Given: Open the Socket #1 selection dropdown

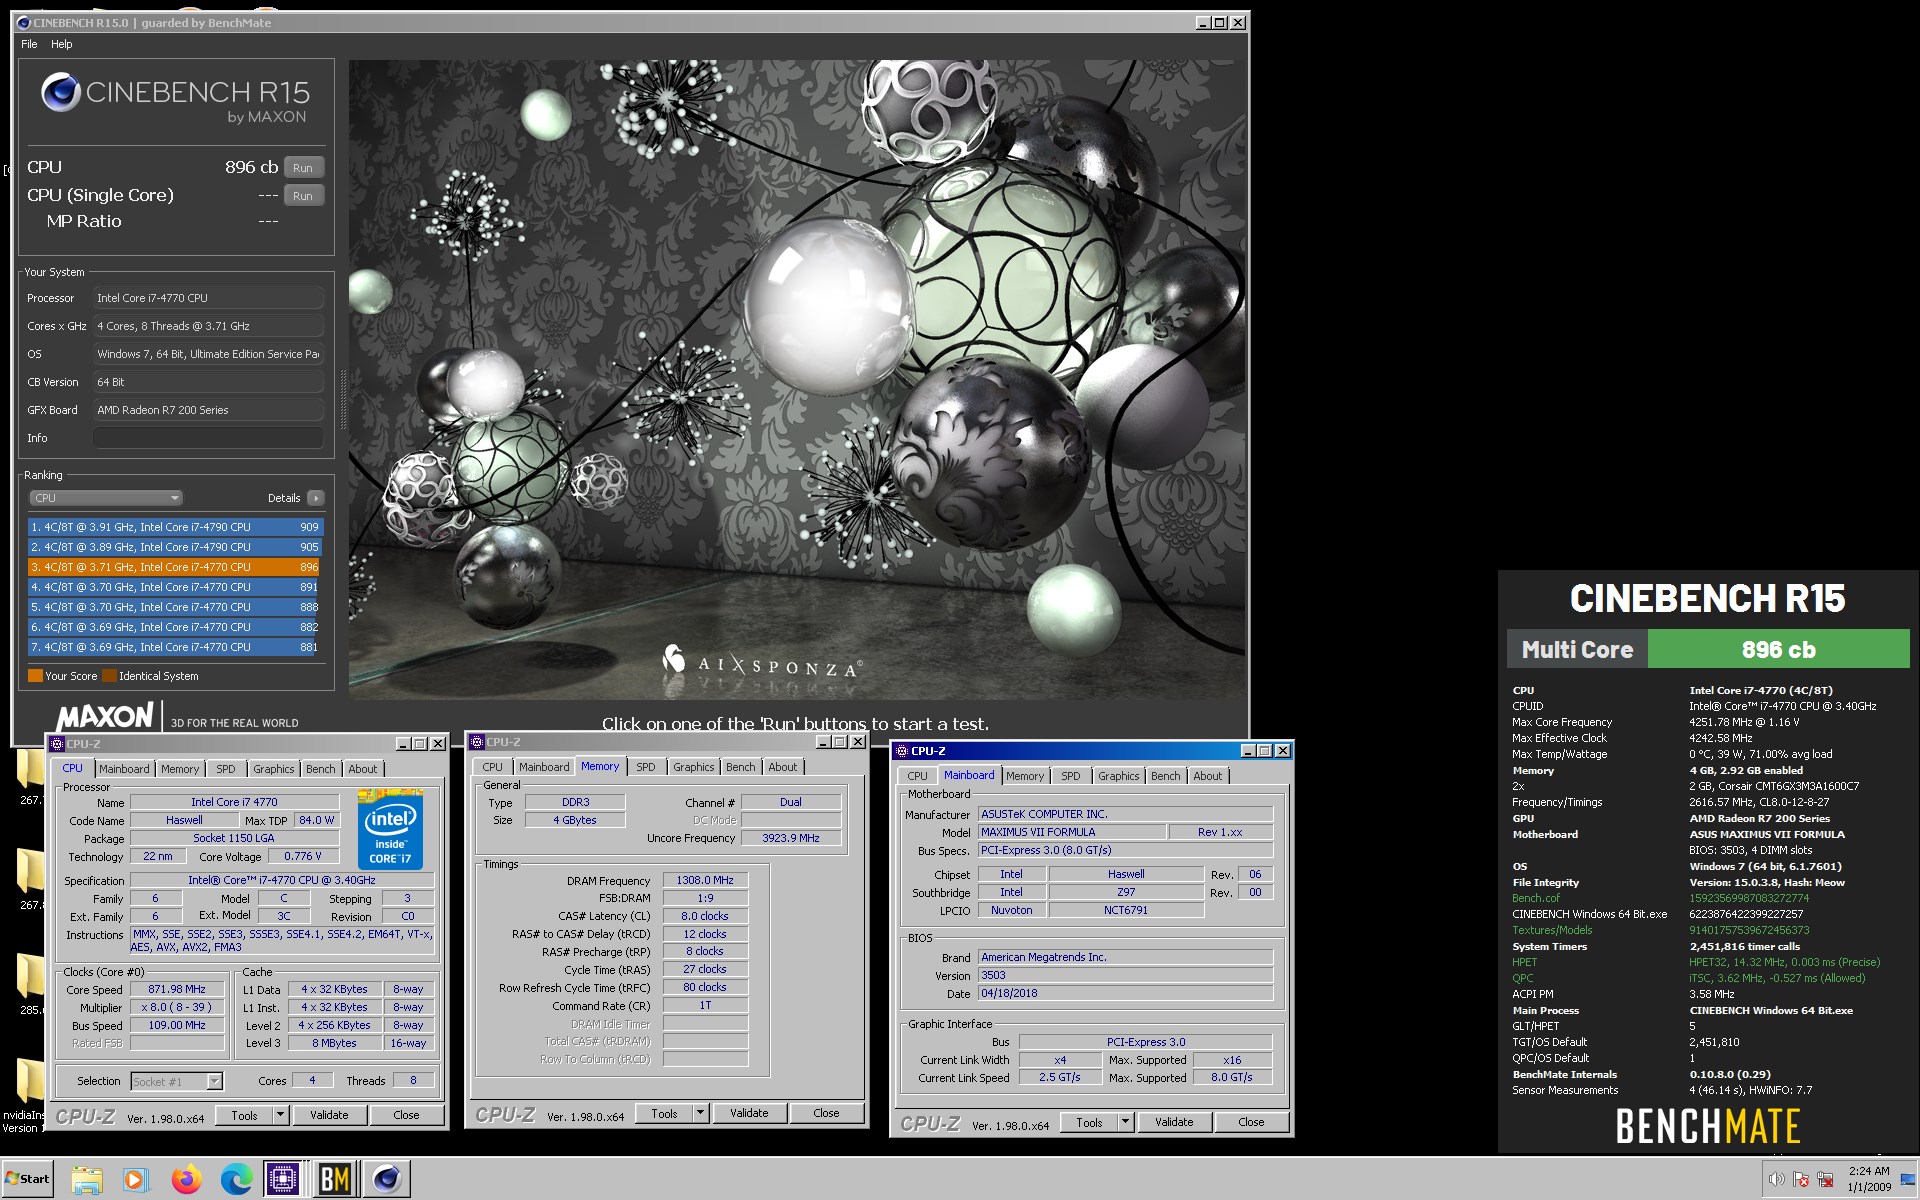Looking at the screenshot, I should (177, 1081).
